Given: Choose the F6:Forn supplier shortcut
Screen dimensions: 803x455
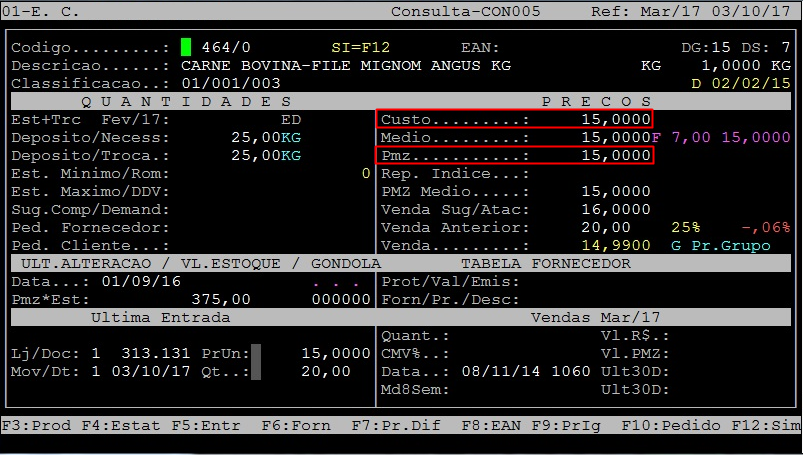Looking at the screenshot, I should pyautogui.click(x=296, y=425).
